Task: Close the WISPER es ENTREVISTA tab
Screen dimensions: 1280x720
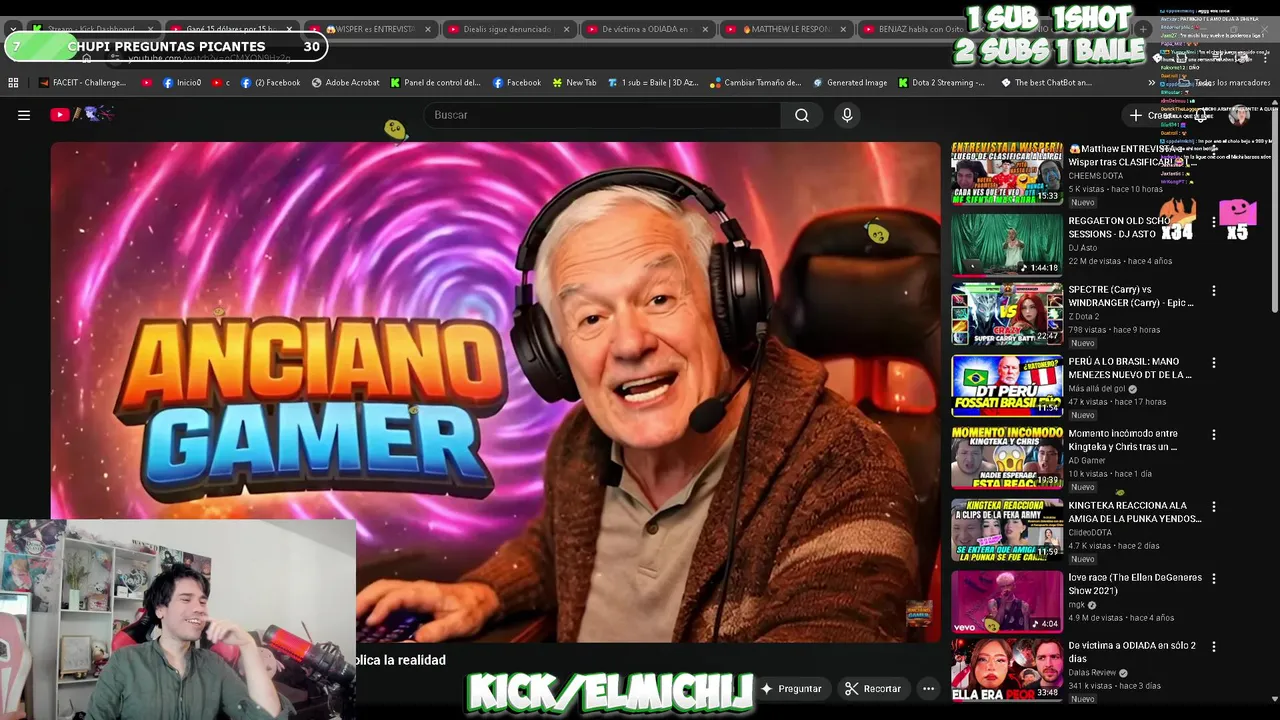Action: coord(428,29)
